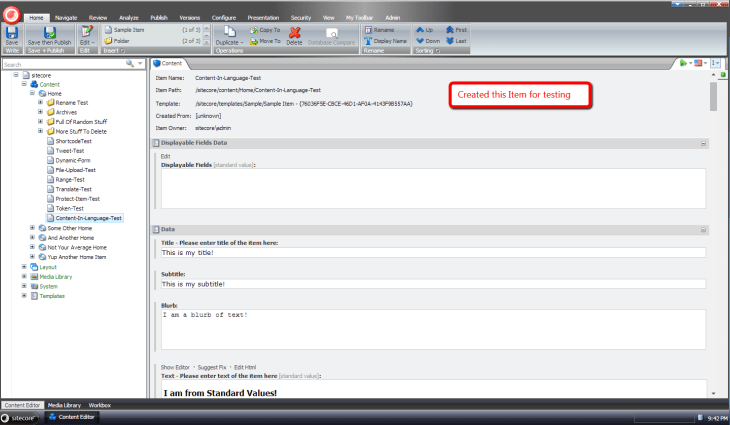Expand the Archives tree node

40,113
